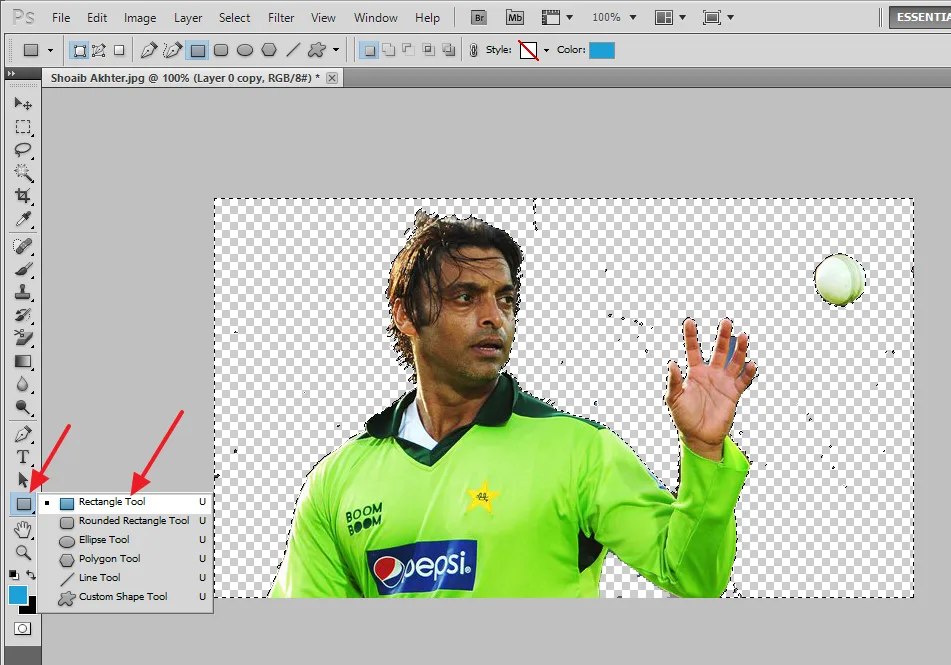Choose Custom Shape in options bar
The width and height of the screenshot is (951, 665).
point(317,50)
